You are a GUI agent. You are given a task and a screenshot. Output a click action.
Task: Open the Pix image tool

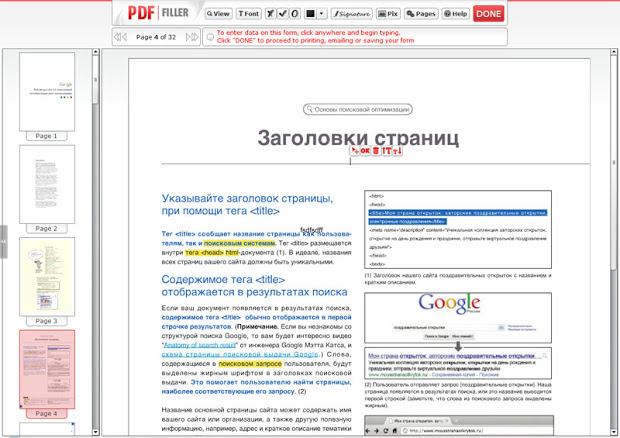[x=389, y=14]
